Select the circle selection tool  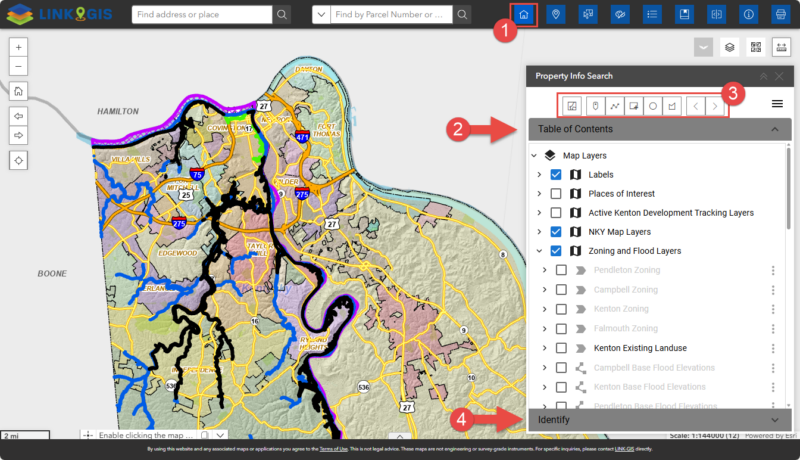[653, 106]
